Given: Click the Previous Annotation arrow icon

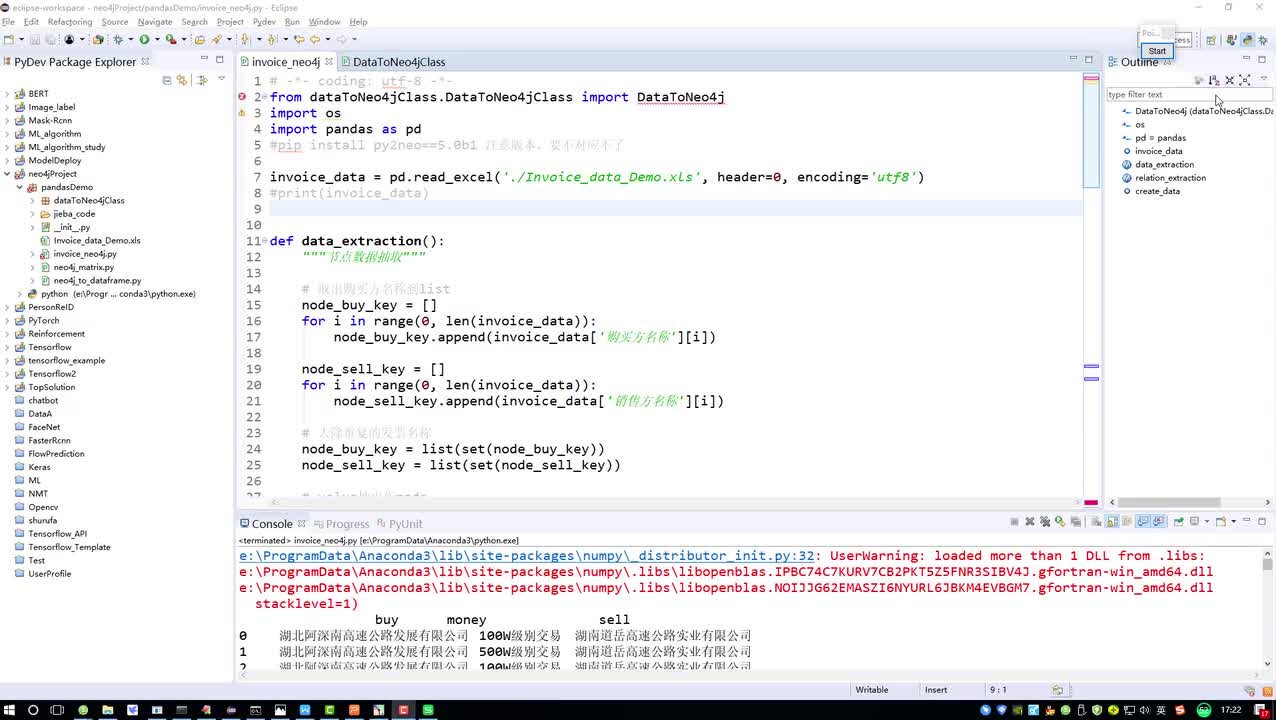Looking at the screenshot, I should click(271, 40).
